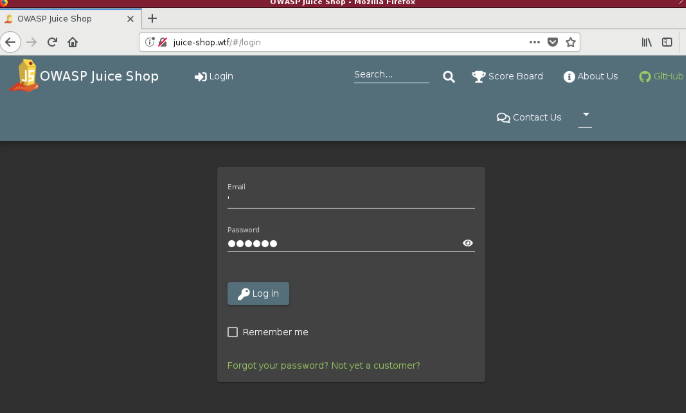Click the browser forward arrow
Screen dimensions: 686x413
32,42
